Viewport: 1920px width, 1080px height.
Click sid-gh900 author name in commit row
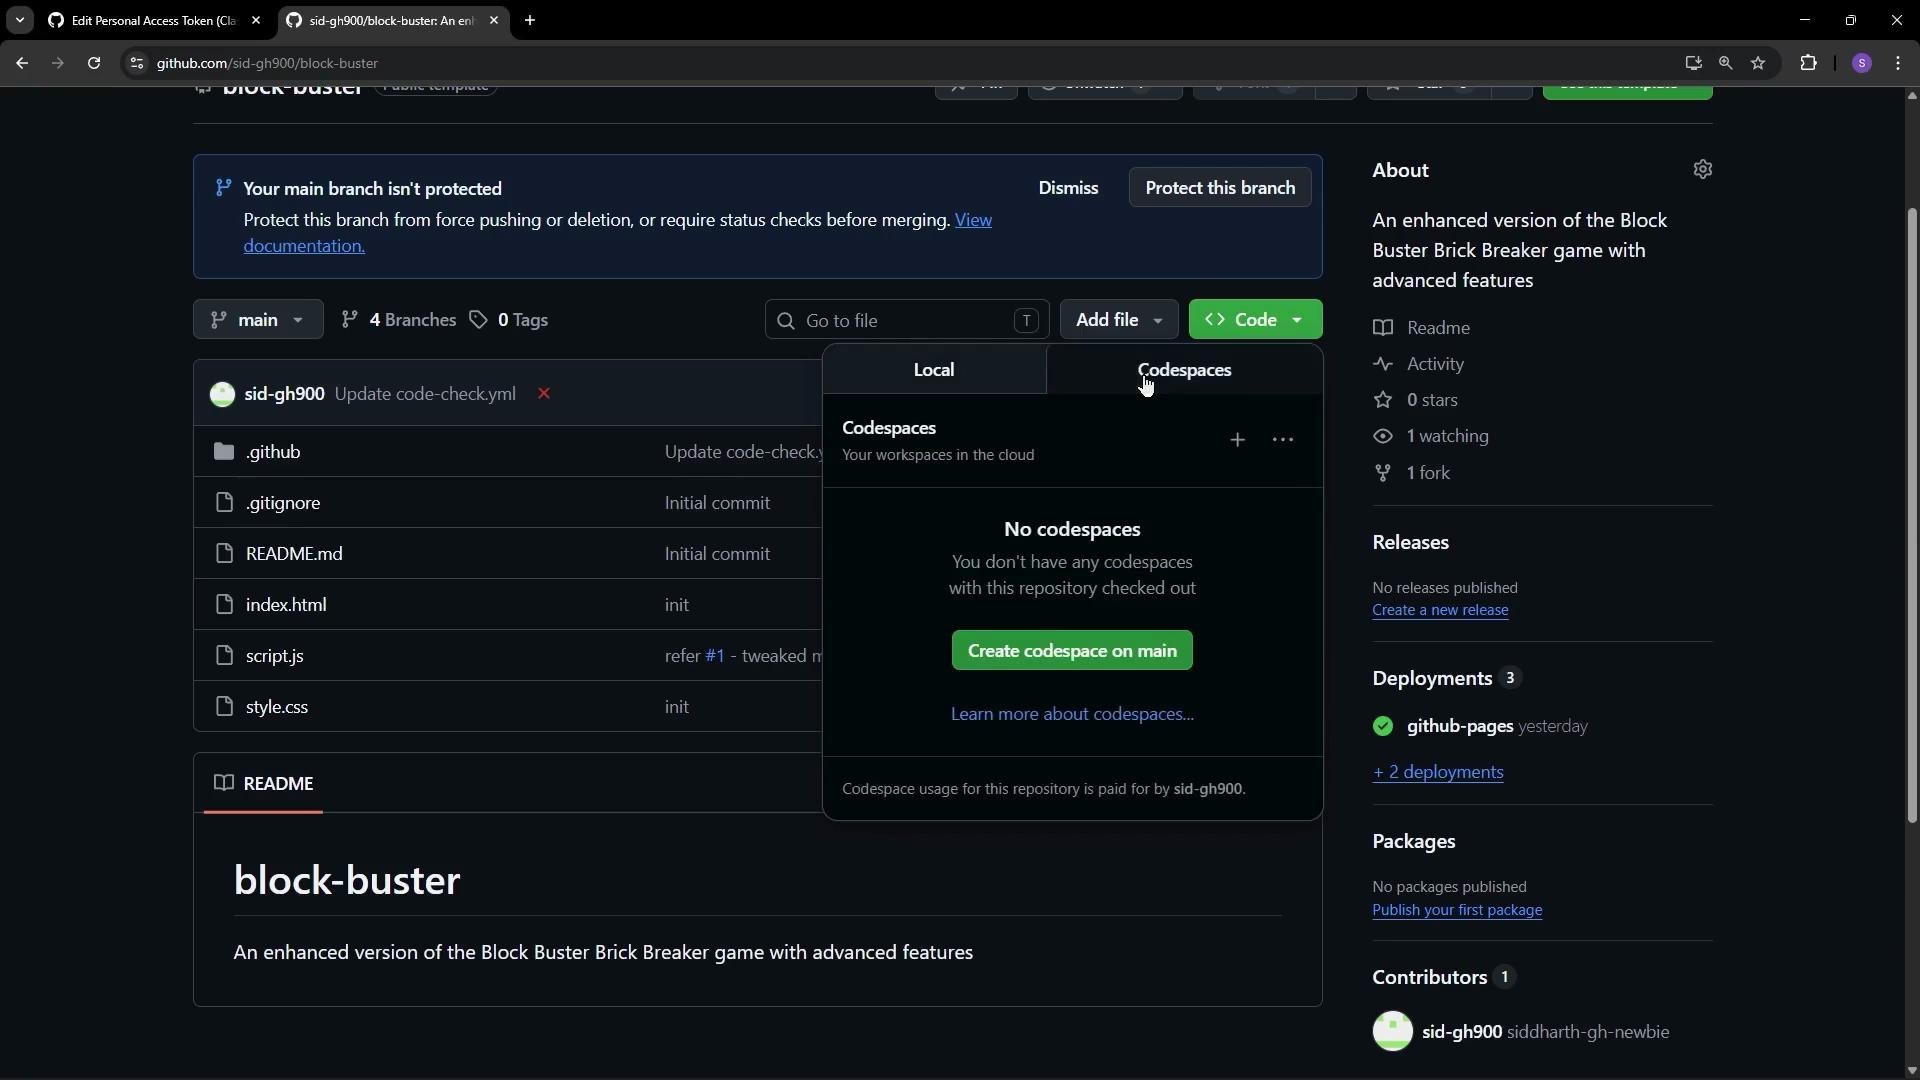(284, 394)
